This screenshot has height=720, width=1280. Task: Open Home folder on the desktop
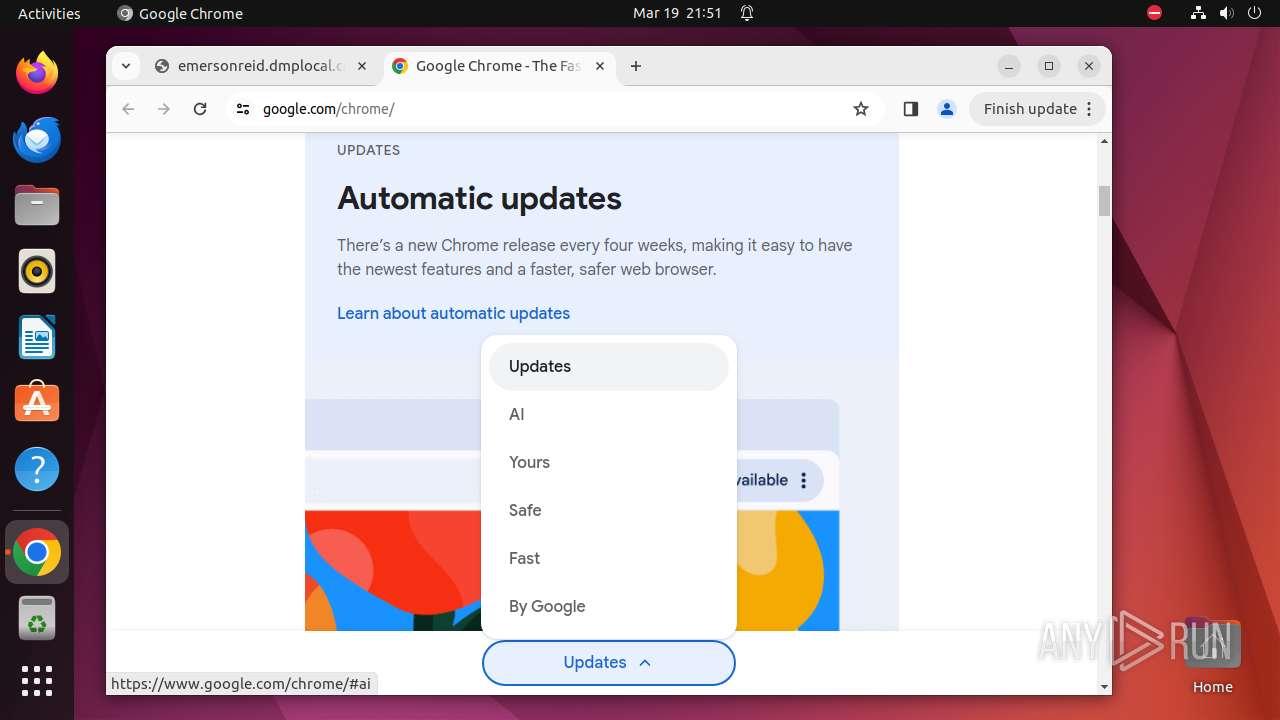tap(1212, 655)
